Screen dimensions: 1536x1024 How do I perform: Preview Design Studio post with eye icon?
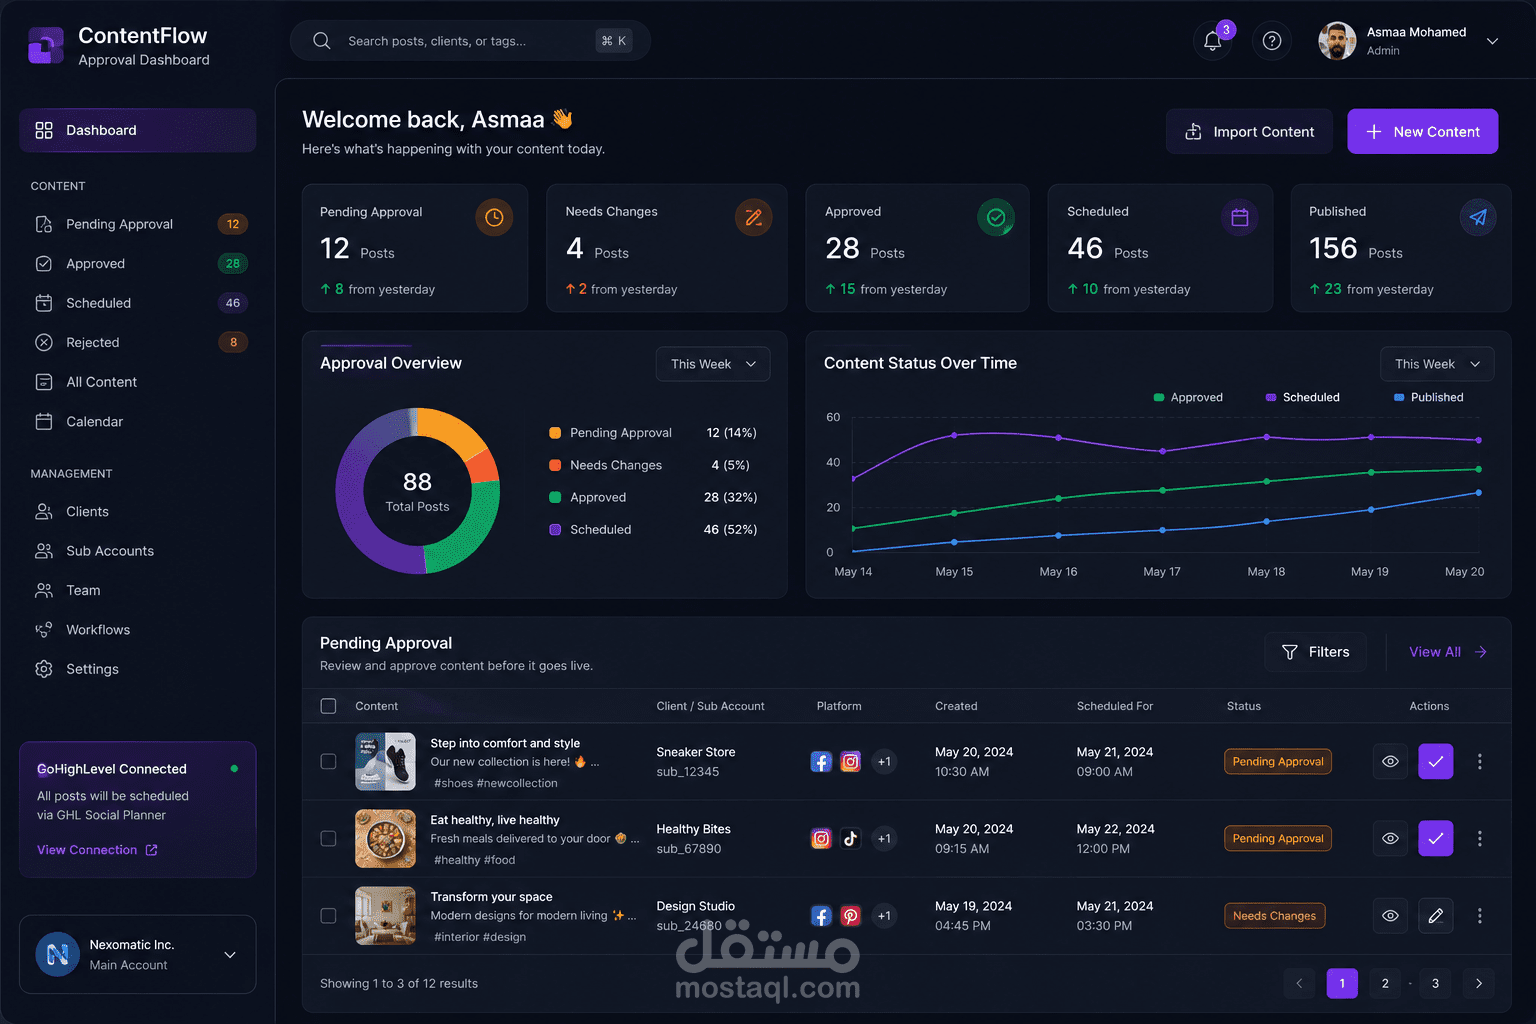1390,915
